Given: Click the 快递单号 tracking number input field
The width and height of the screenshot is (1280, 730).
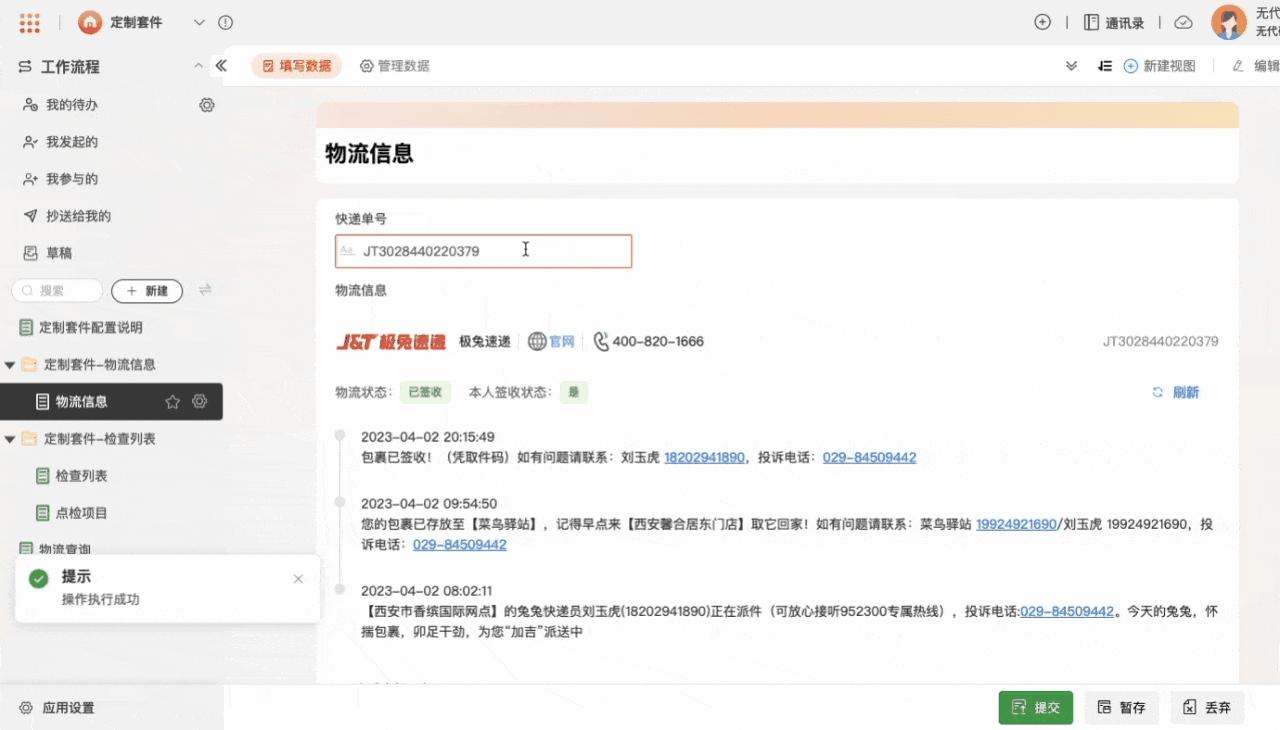Looking at the screenshot, I should 483,251.
